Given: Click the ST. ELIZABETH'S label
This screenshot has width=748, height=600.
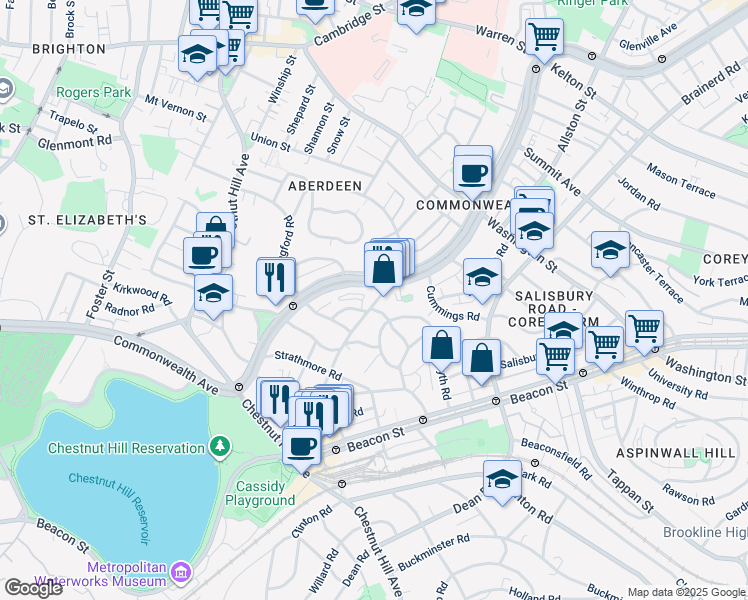Looking at the screenshot, I should (87, 220).
